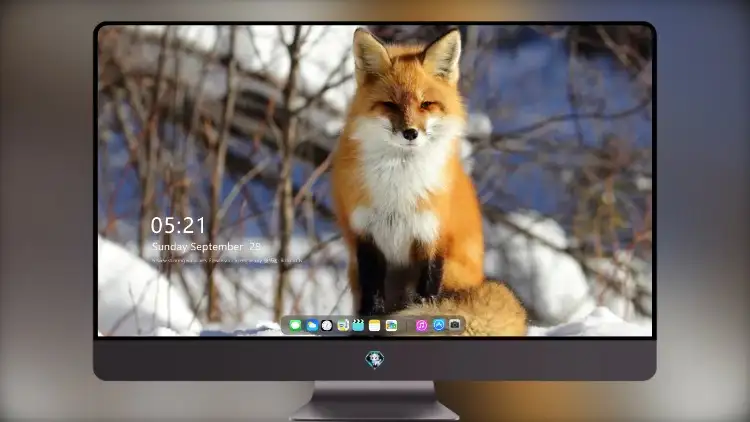Click the 05:21 clock widget
Screen dimensions: 750x422
click(178, 225)
